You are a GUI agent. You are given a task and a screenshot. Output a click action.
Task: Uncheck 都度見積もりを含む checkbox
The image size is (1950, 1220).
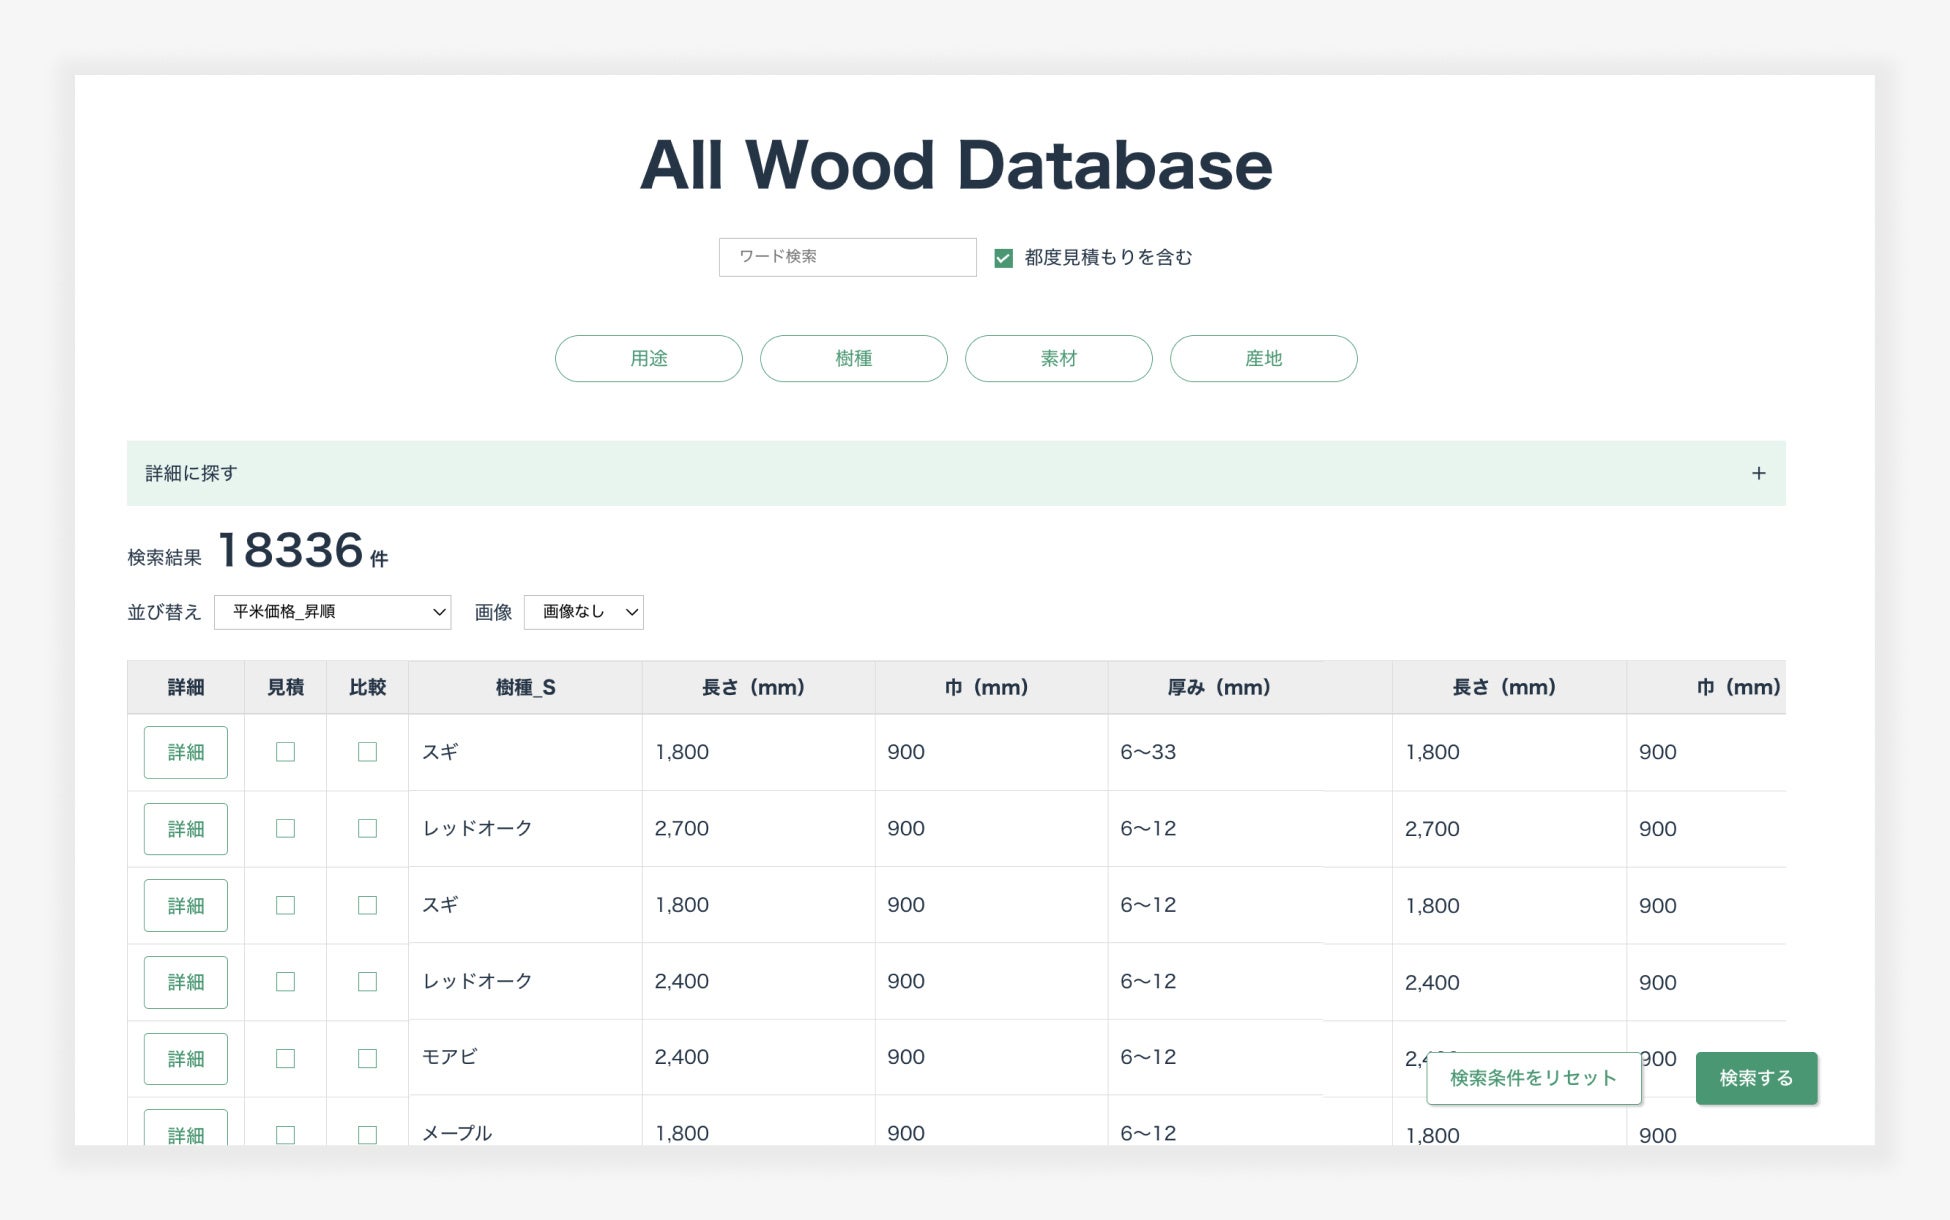[x=1003, y=258]
